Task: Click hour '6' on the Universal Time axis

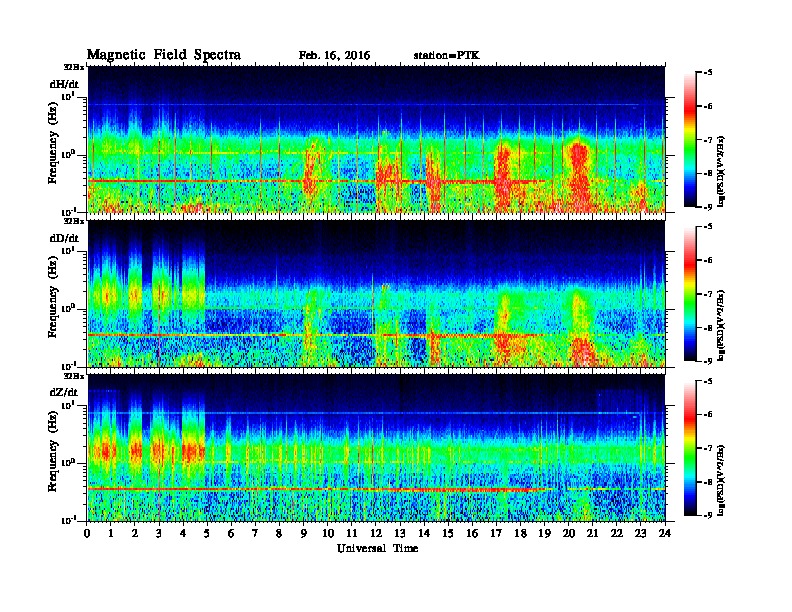Action: coord(231,533)
